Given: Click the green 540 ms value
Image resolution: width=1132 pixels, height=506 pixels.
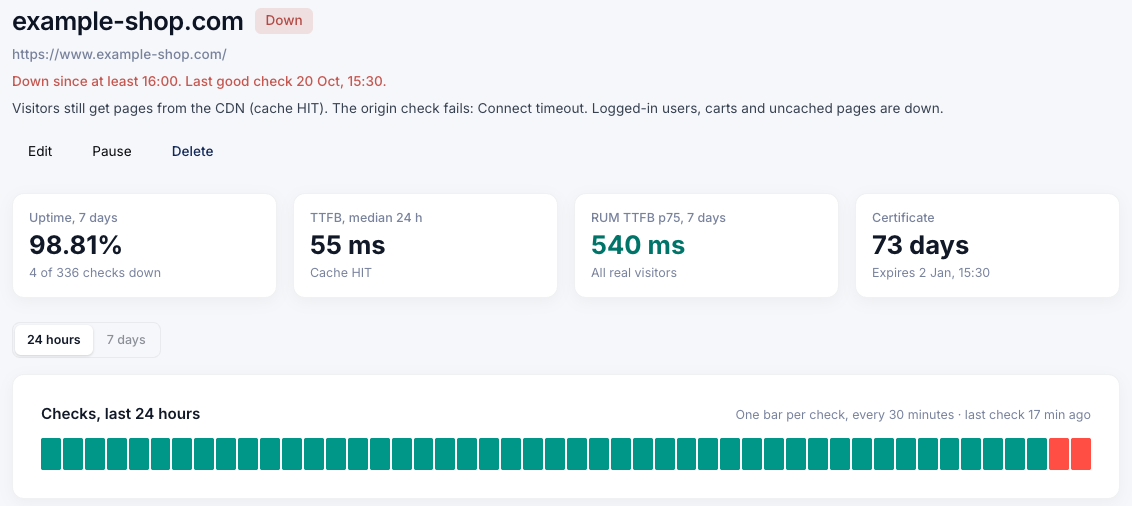Looking at the screenshot, I should click(x=637, y=245).
